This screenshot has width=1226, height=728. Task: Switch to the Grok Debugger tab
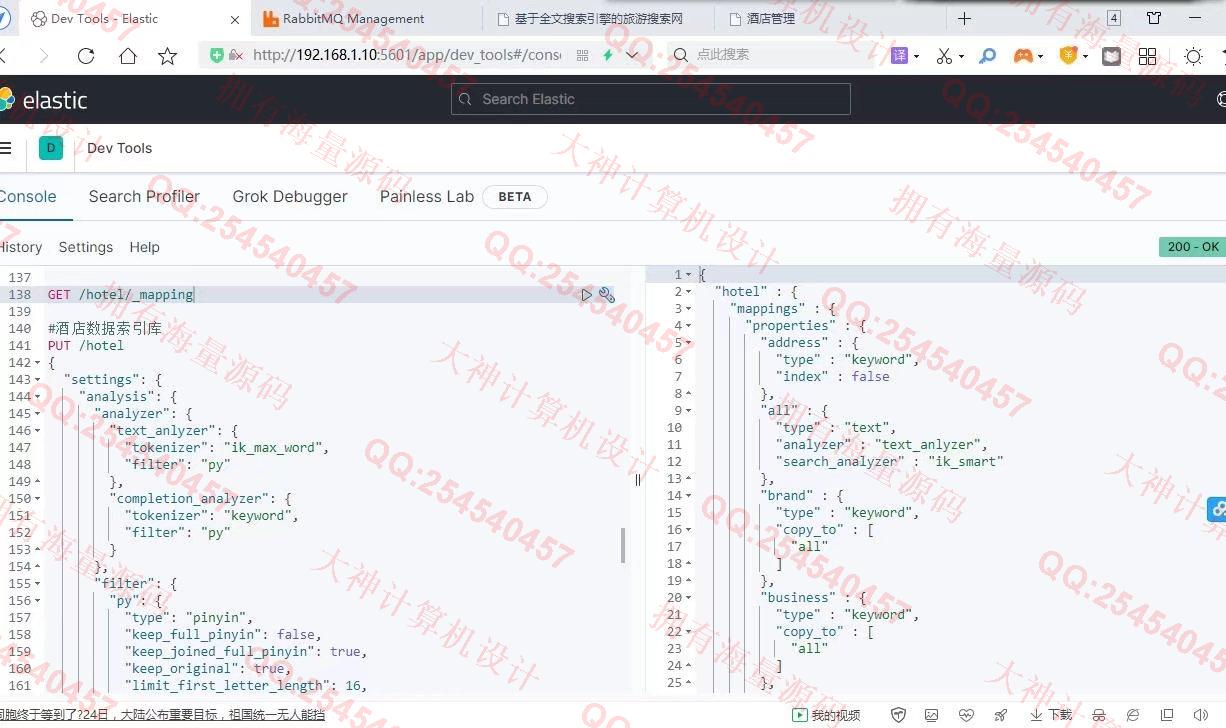click(290, 197)
